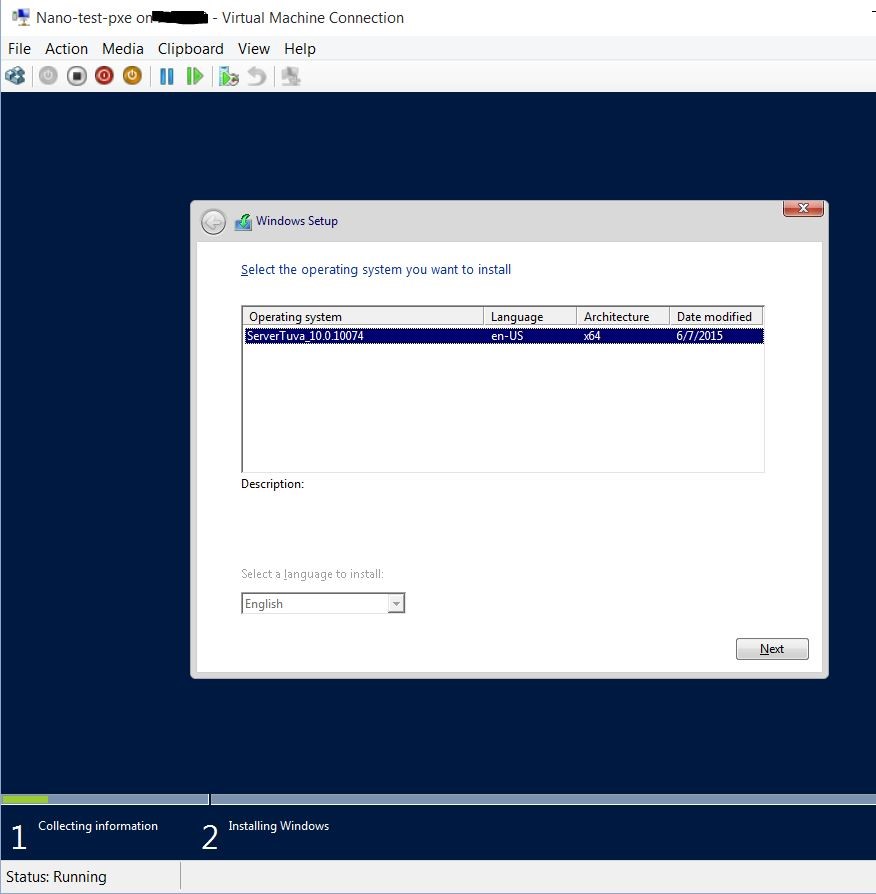Click the Architecture column header

pyautogui.click(x=623, y=316)
